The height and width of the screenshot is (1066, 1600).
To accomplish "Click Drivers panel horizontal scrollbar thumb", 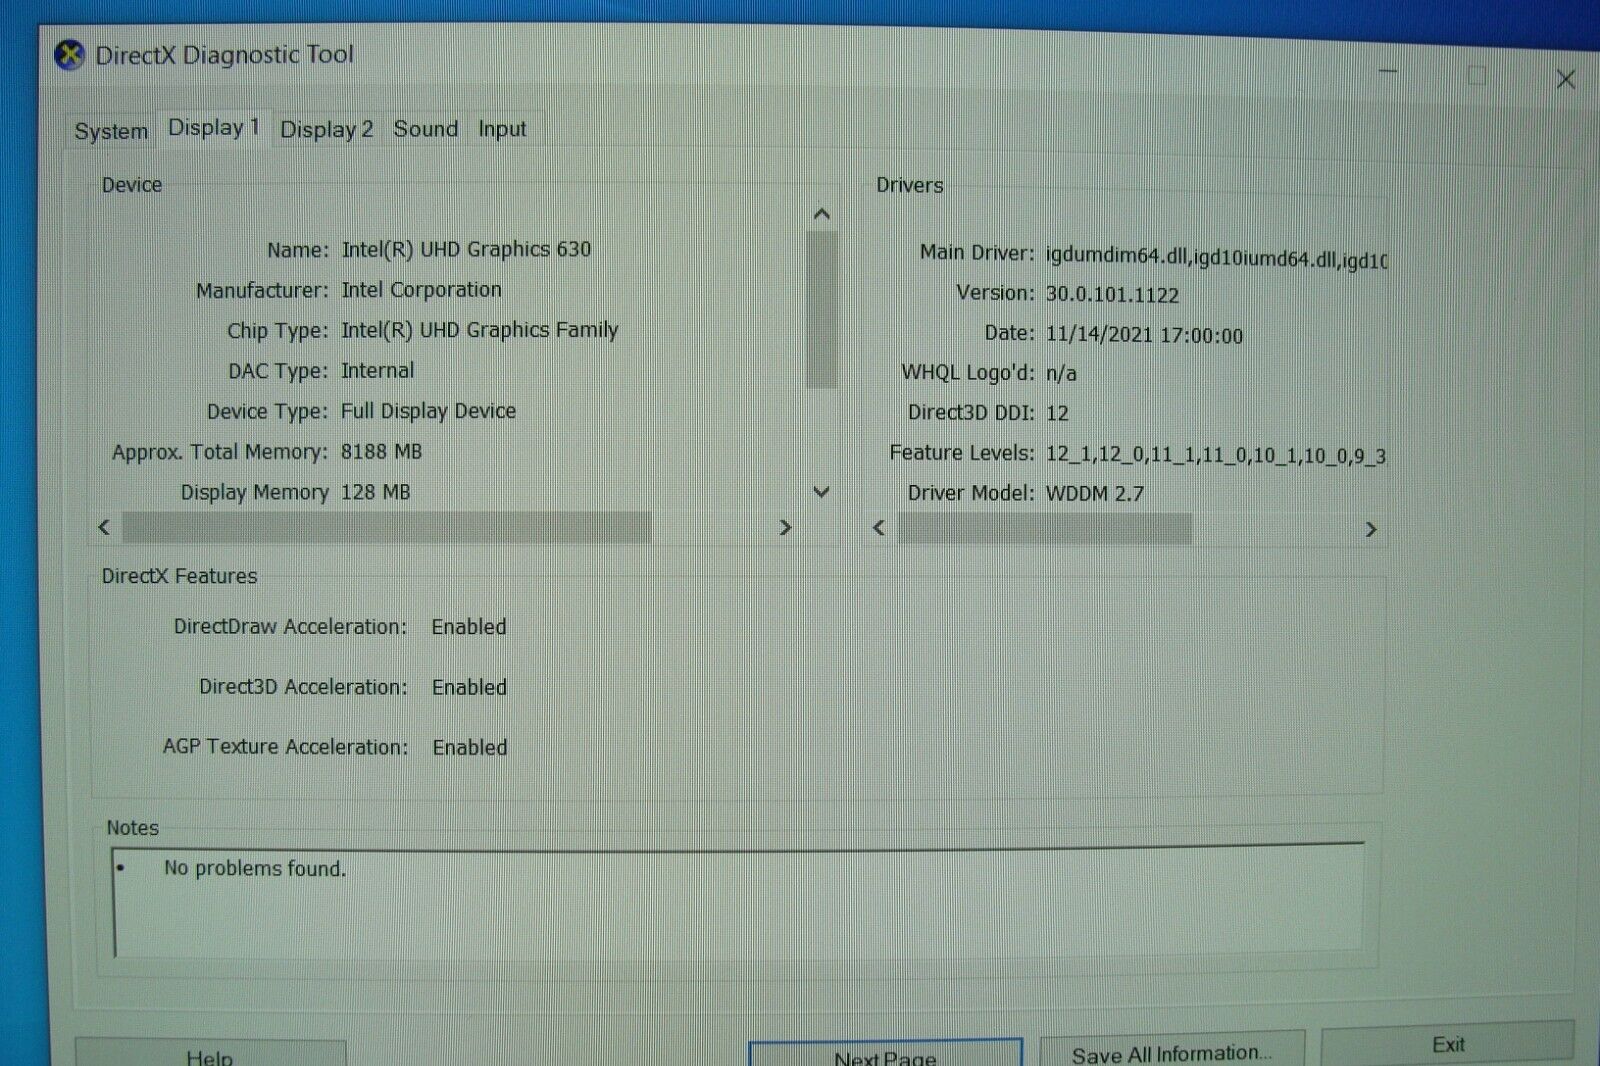I will click(1044, 528).
